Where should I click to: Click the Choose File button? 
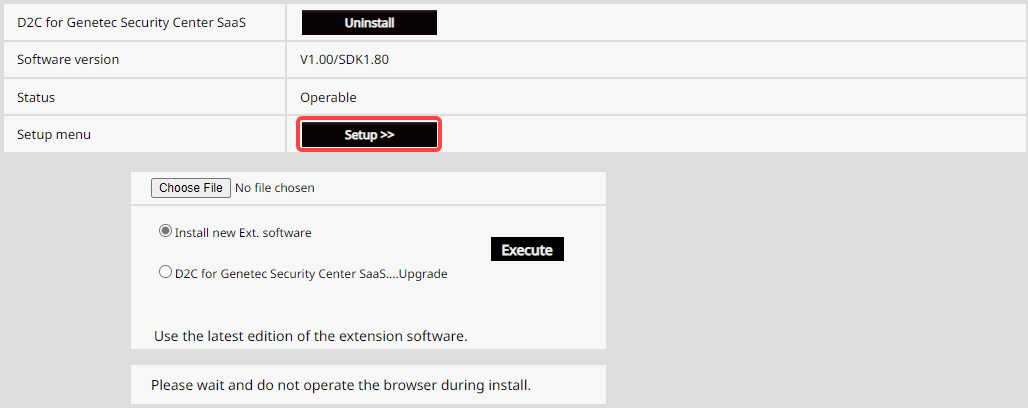(x=191, y=187)
